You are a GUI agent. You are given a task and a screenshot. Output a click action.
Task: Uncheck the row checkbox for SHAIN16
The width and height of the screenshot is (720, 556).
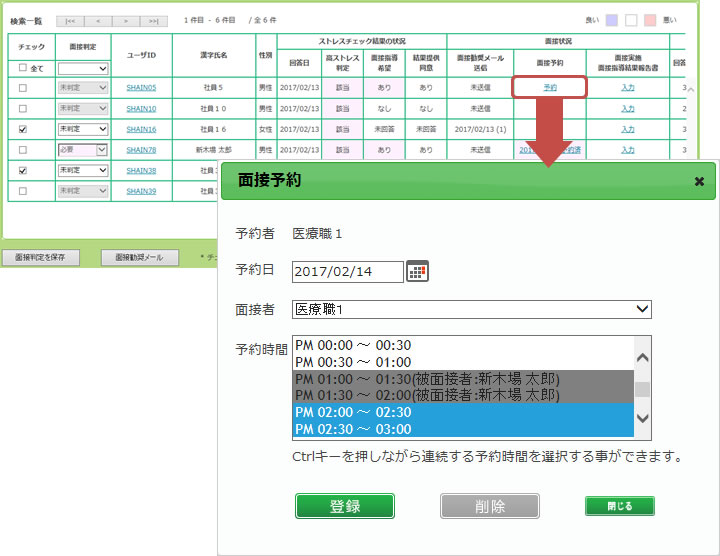pos(22,129)
